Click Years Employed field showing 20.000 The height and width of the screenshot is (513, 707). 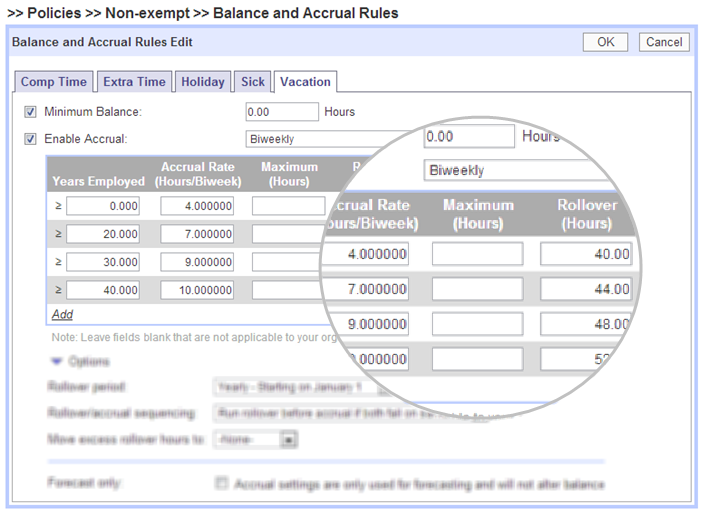[x=104, y=233]
